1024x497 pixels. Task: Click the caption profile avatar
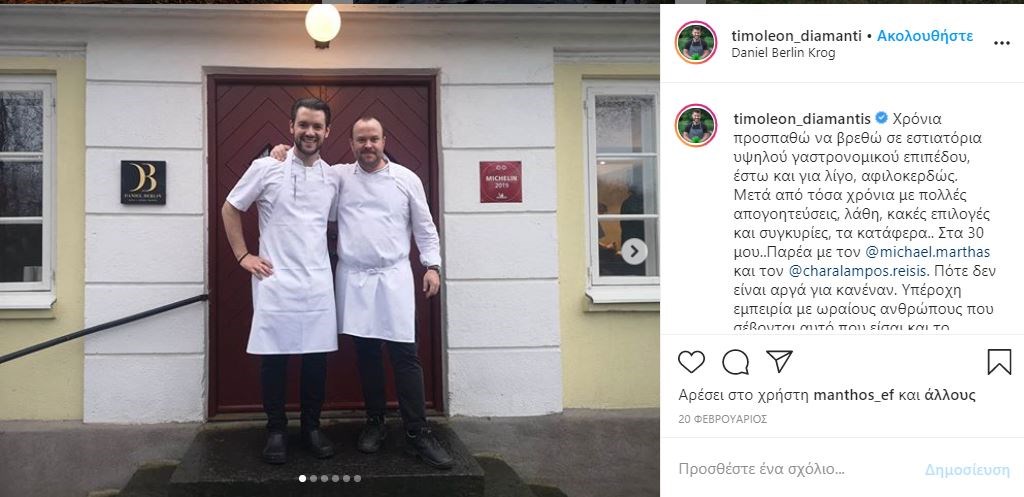click(x=696, y=125)
